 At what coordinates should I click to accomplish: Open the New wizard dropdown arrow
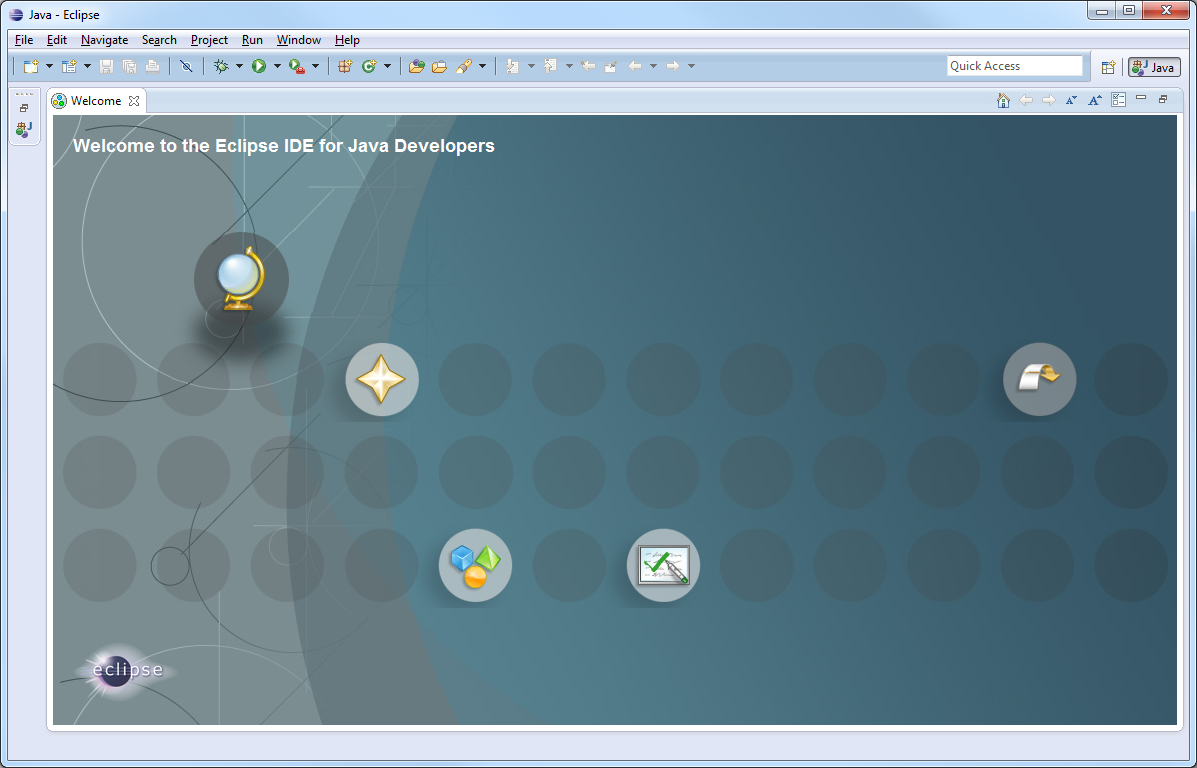[x=50, y=66]
